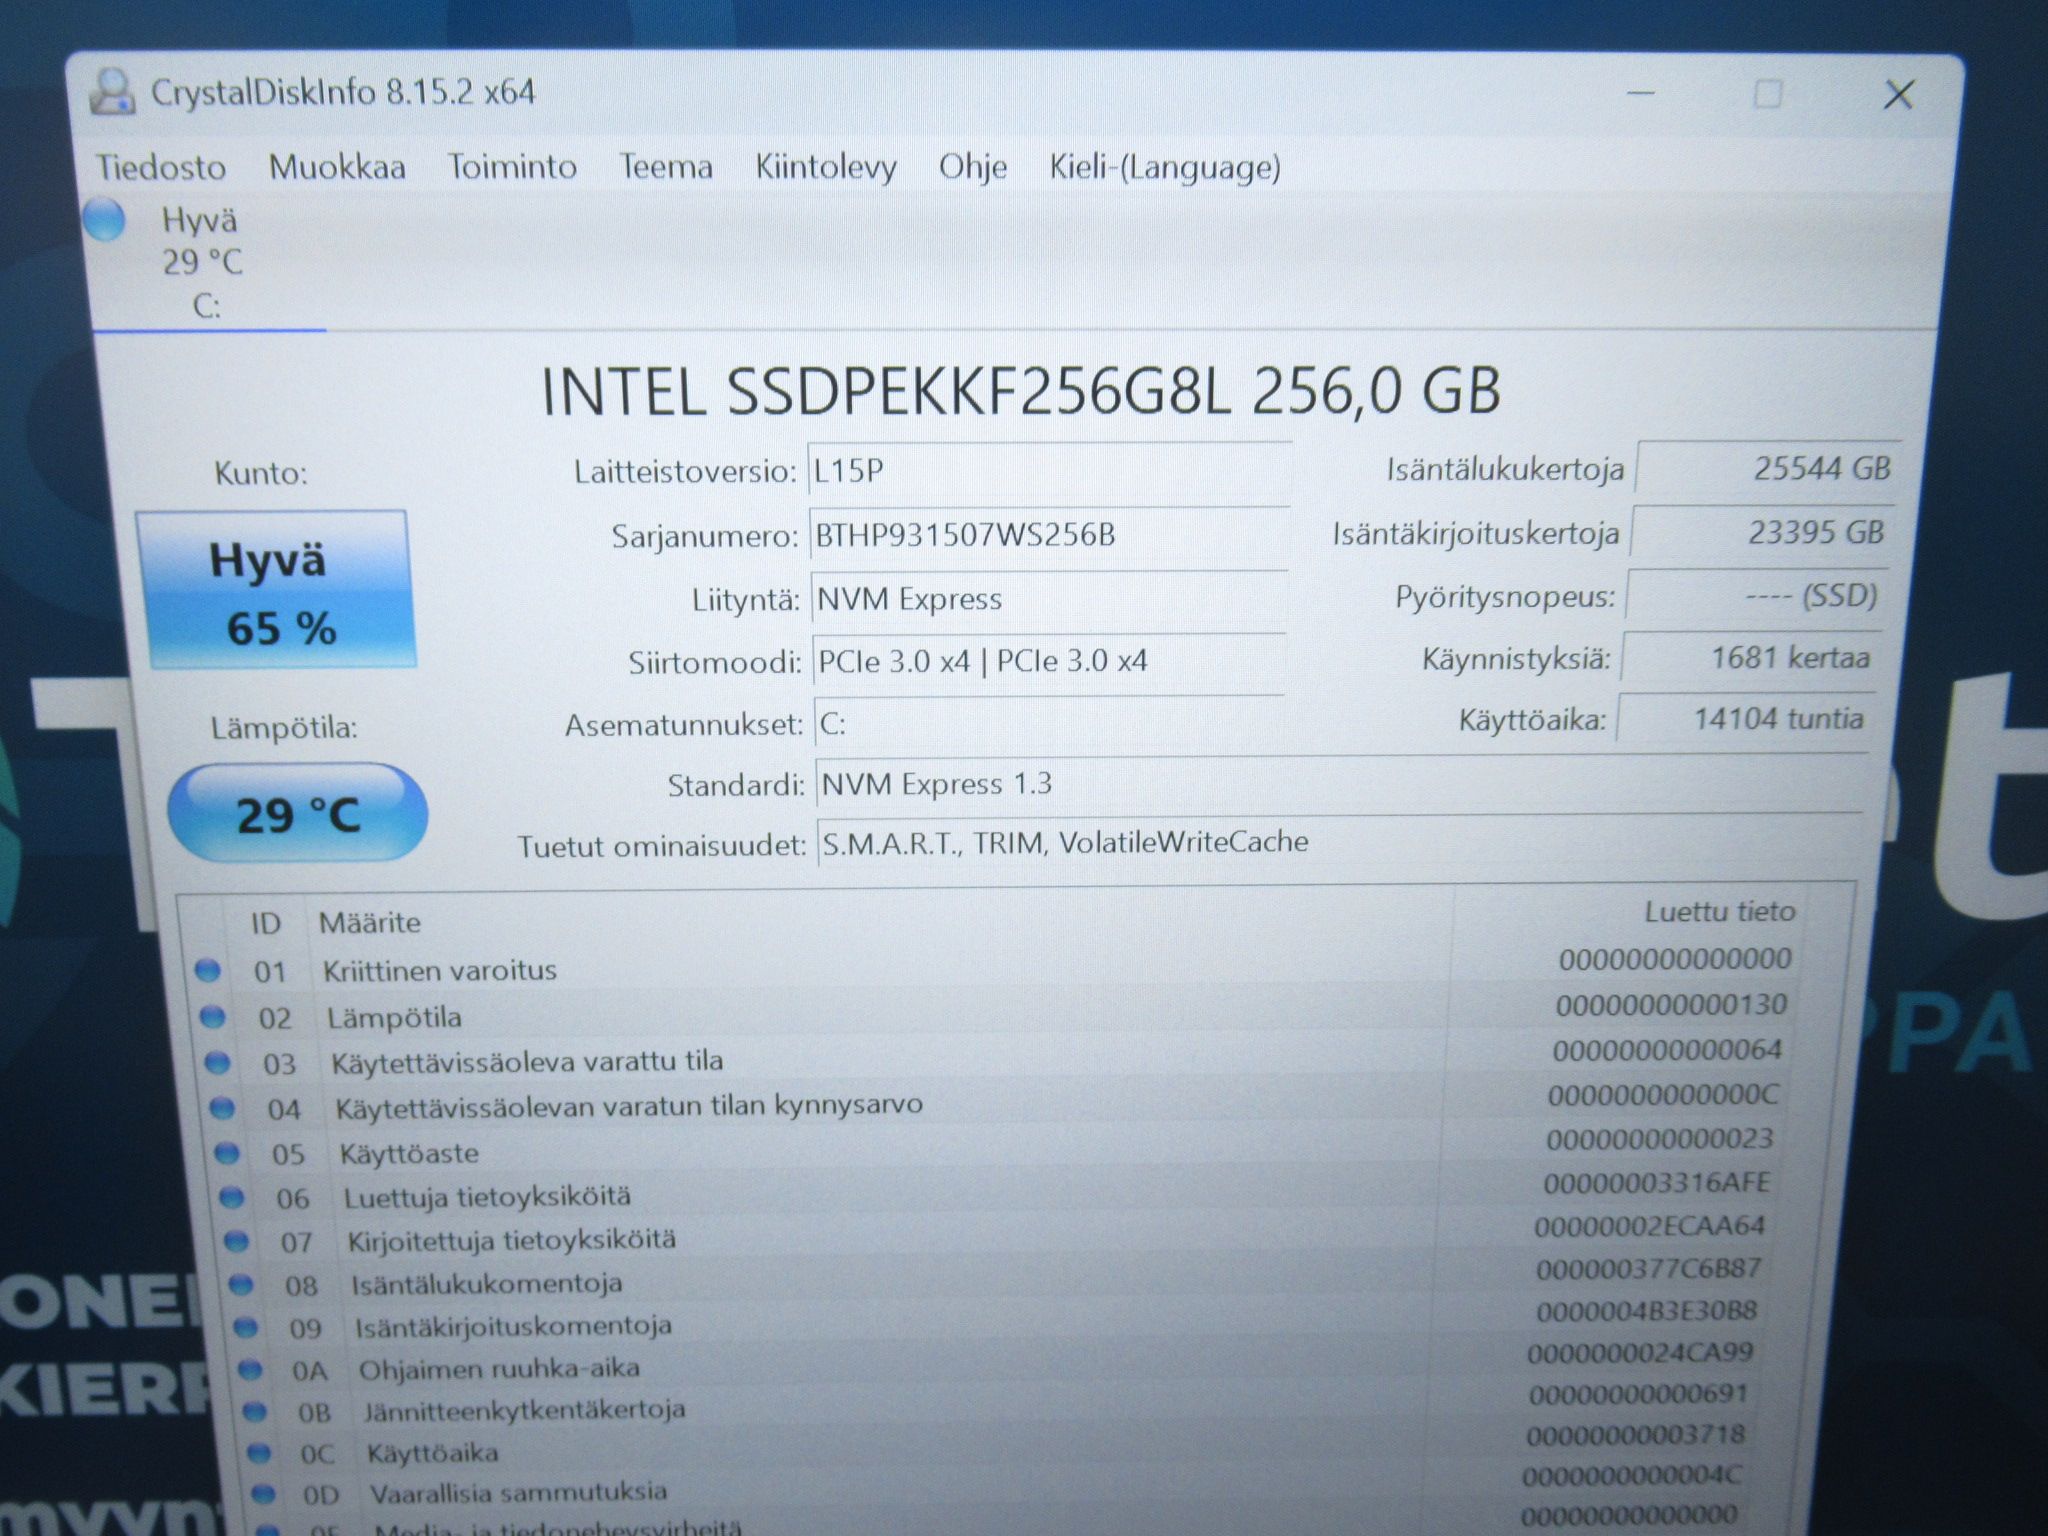Click status dot for 01 Kriittinen varoitus
Screen dimensions: 2048x1536
point(207,970)
